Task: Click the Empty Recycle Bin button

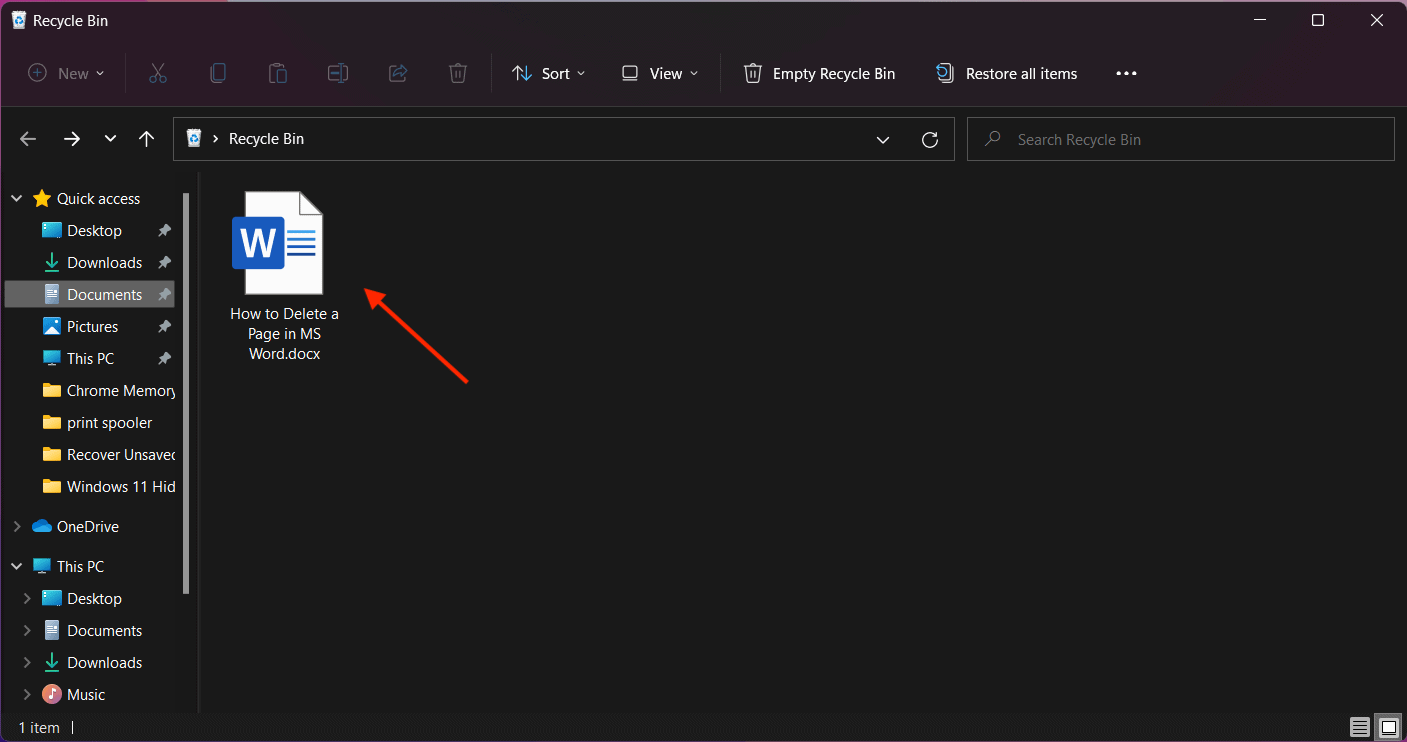Action: point(818,73)
